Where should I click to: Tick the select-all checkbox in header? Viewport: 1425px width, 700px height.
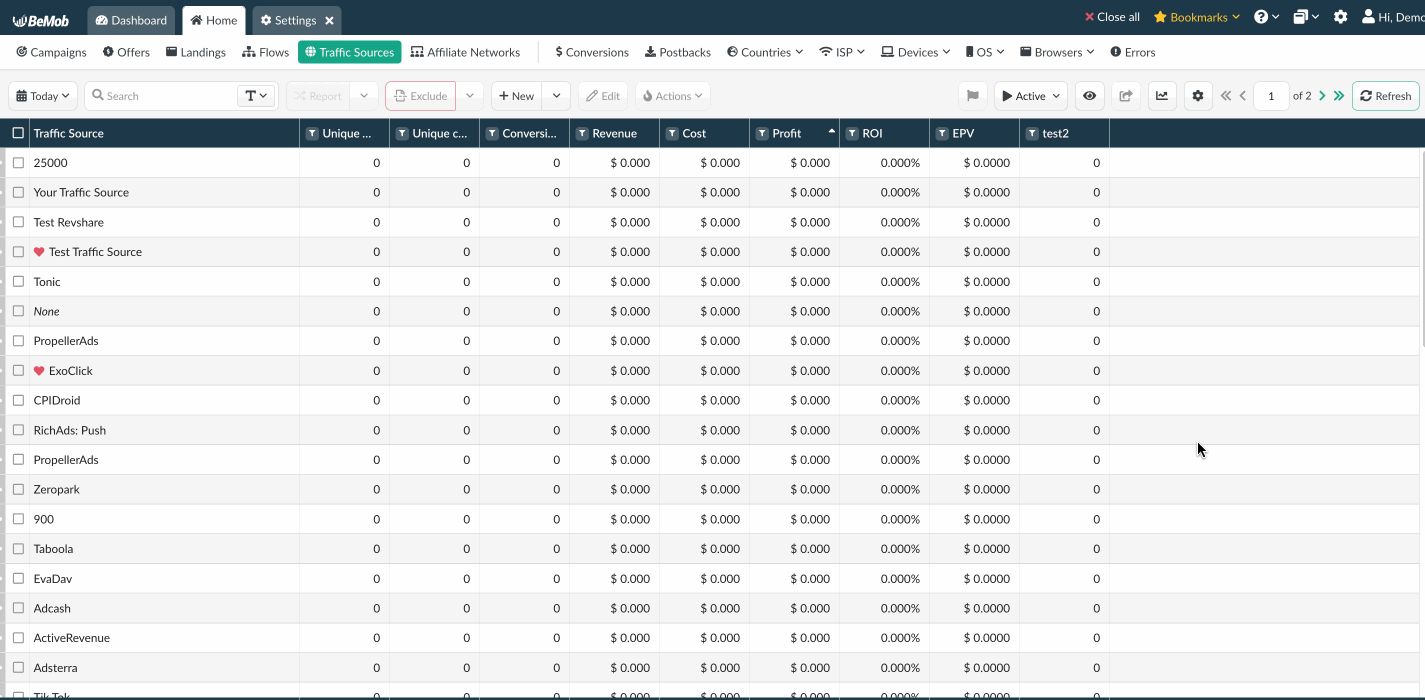[18, 133]
